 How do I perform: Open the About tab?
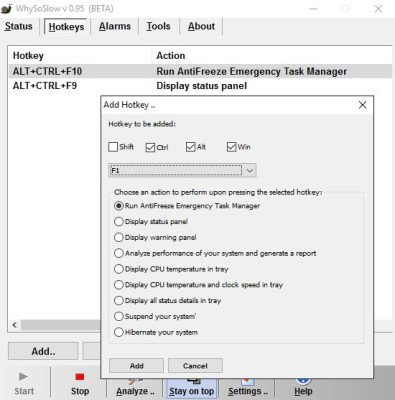point(201,26)
